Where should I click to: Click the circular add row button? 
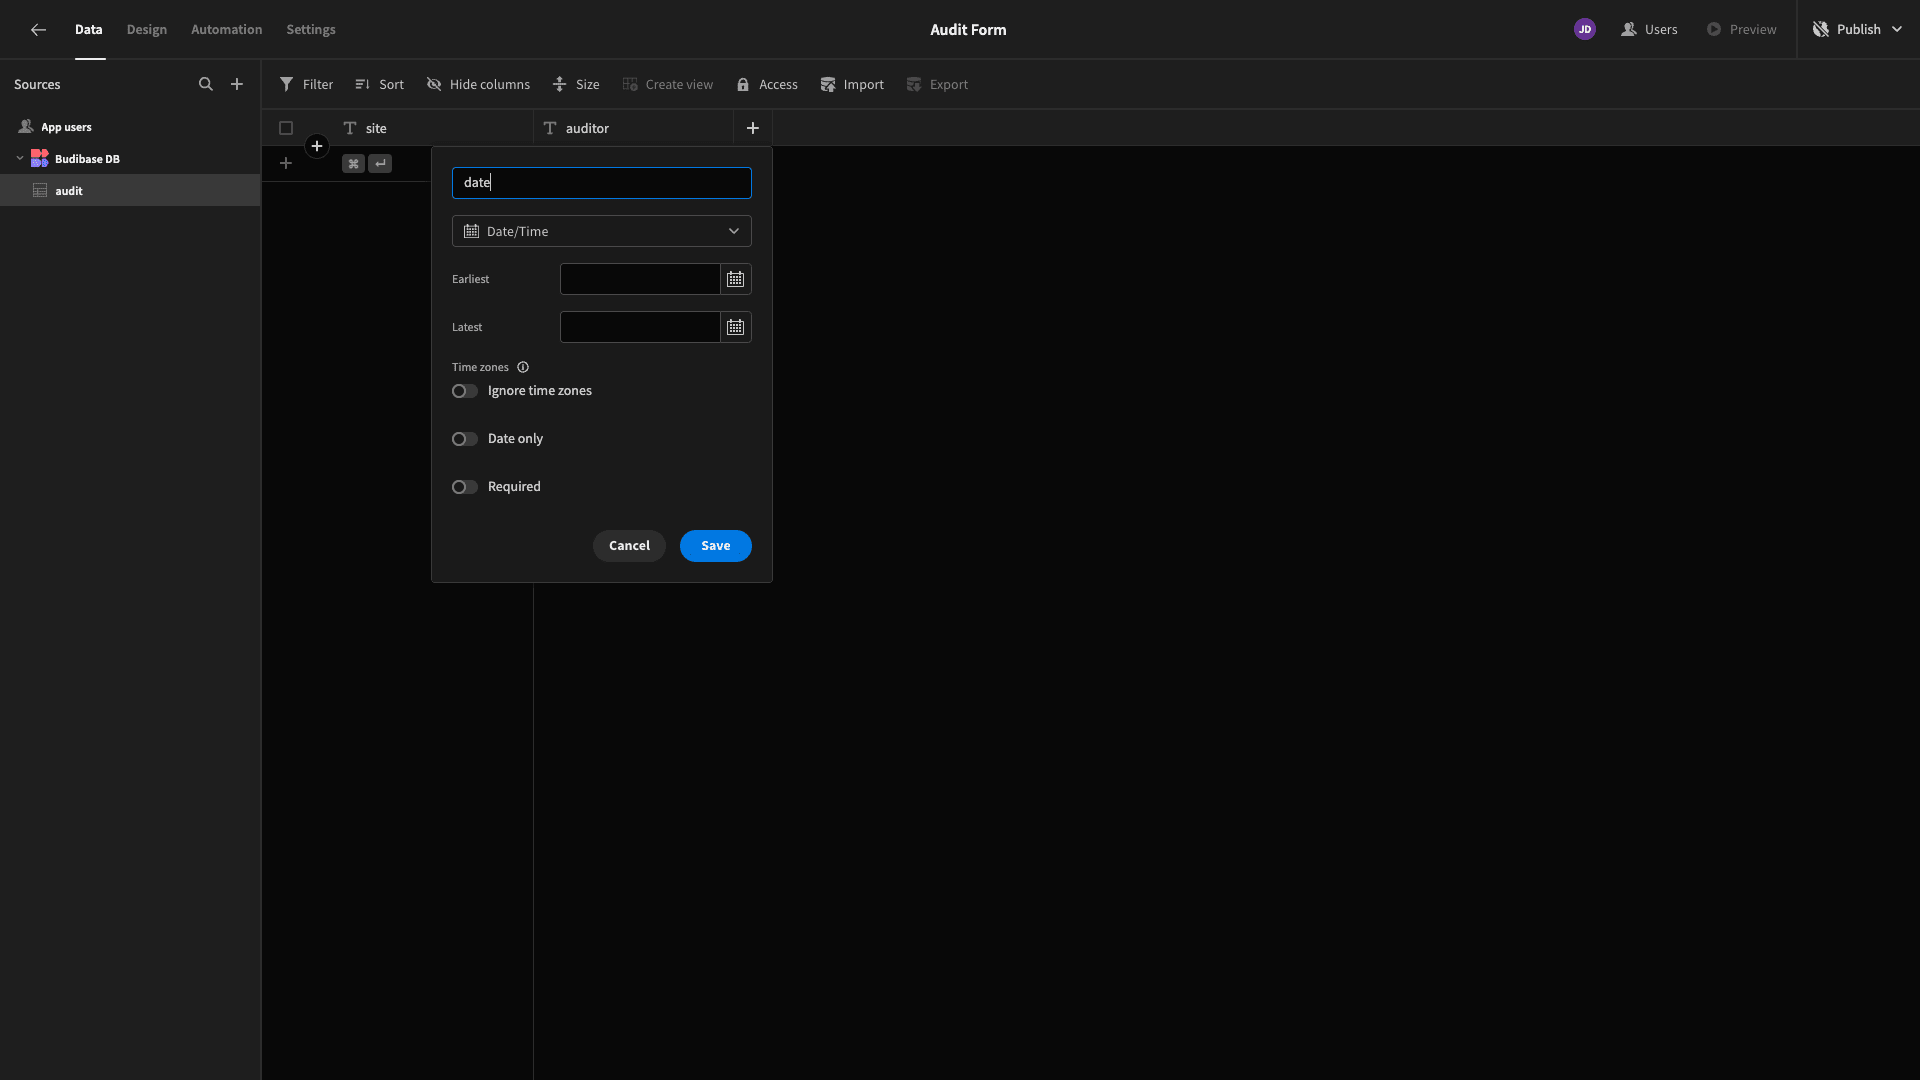coord(317,146)
